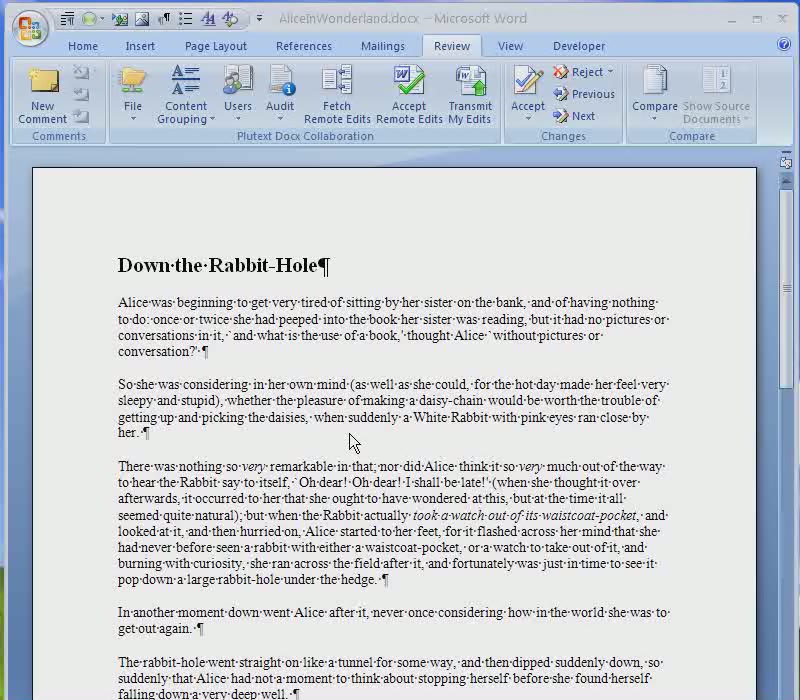This screenshot has height=700, width=800.
Task: Click in the paragraph starting 'There was nothing so'
Action: point(393,523)
